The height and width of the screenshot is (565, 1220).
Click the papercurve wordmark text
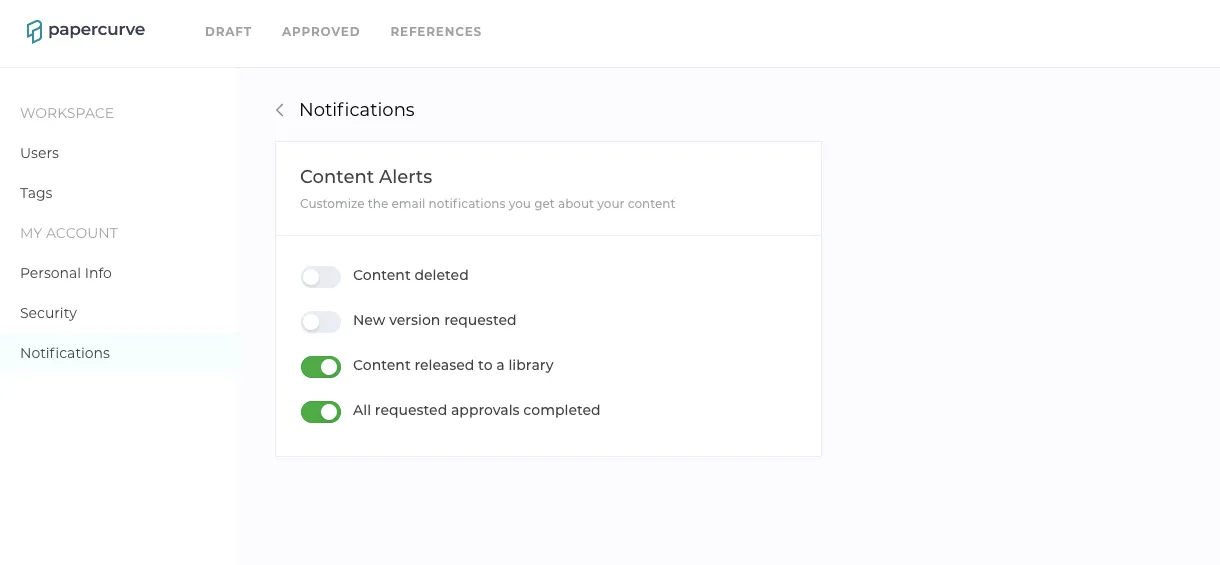coord(97,30)
